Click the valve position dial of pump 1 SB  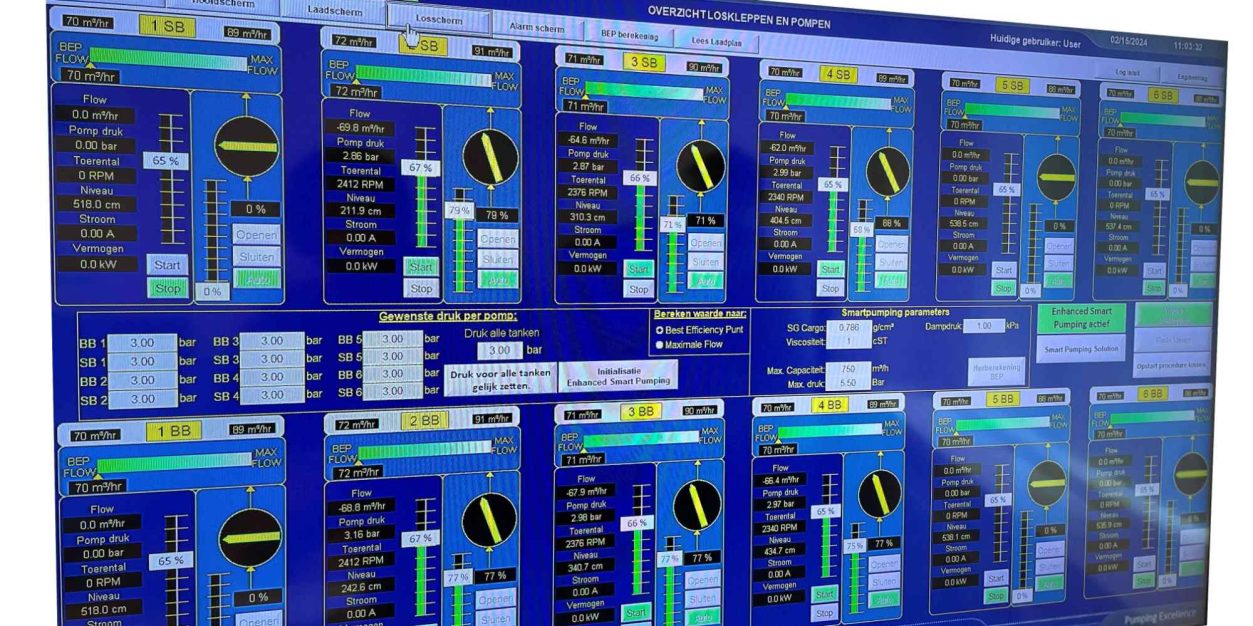(247, 146)
